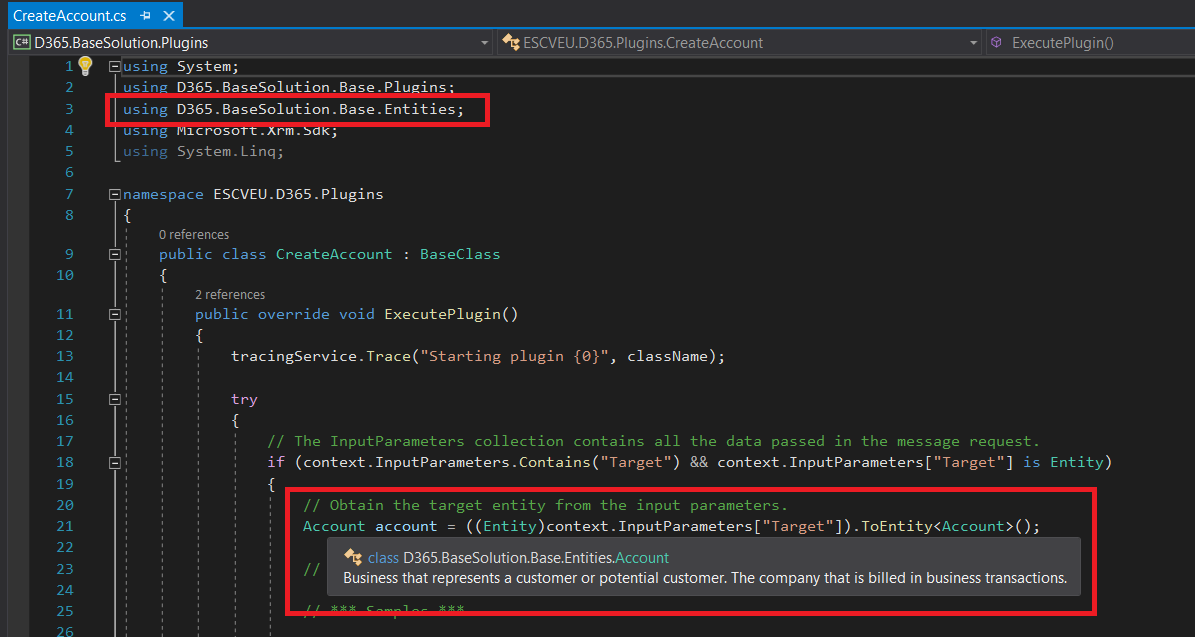This screenshot has width=1195, height=637.
Task: Open the D365.BaseSolution.Plugins project dropdown
Action: pos(484,43)
